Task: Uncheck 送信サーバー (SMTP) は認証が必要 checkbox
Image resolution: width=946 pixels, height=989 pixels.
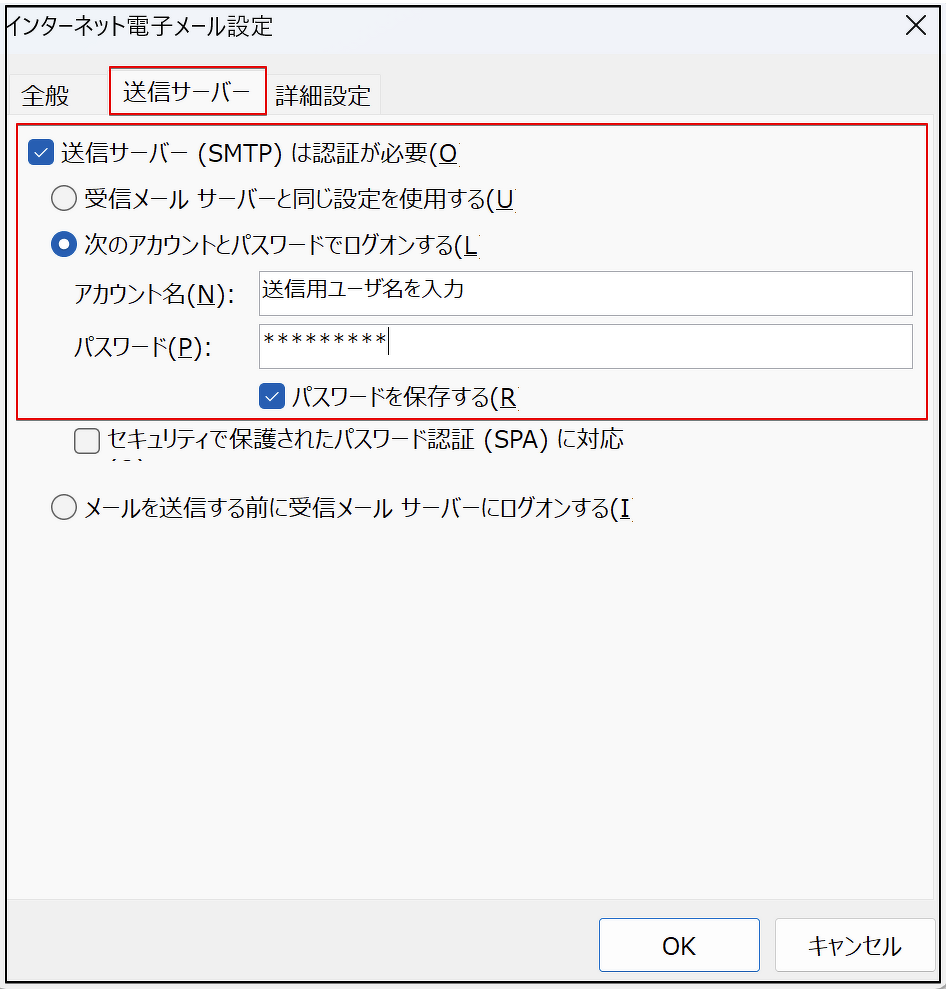Action: (40, 153)
